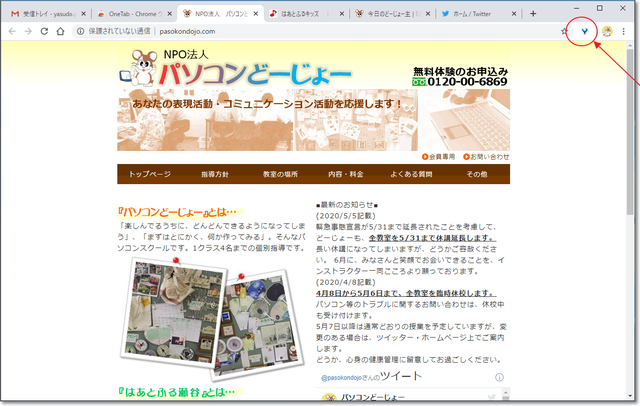Click the お問い合わせ link

[489, 157]
